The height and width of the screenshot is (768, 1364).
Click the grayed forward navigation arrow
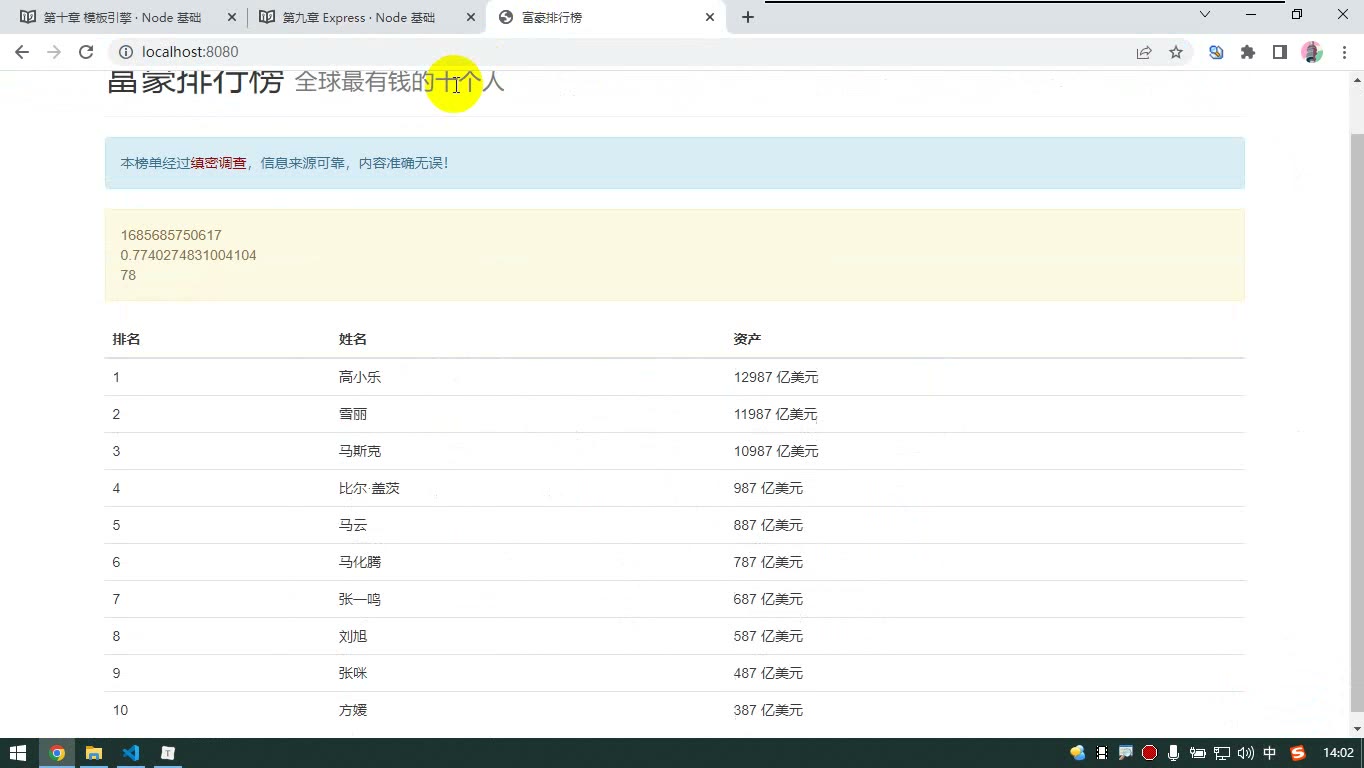(x=54, y=52)
